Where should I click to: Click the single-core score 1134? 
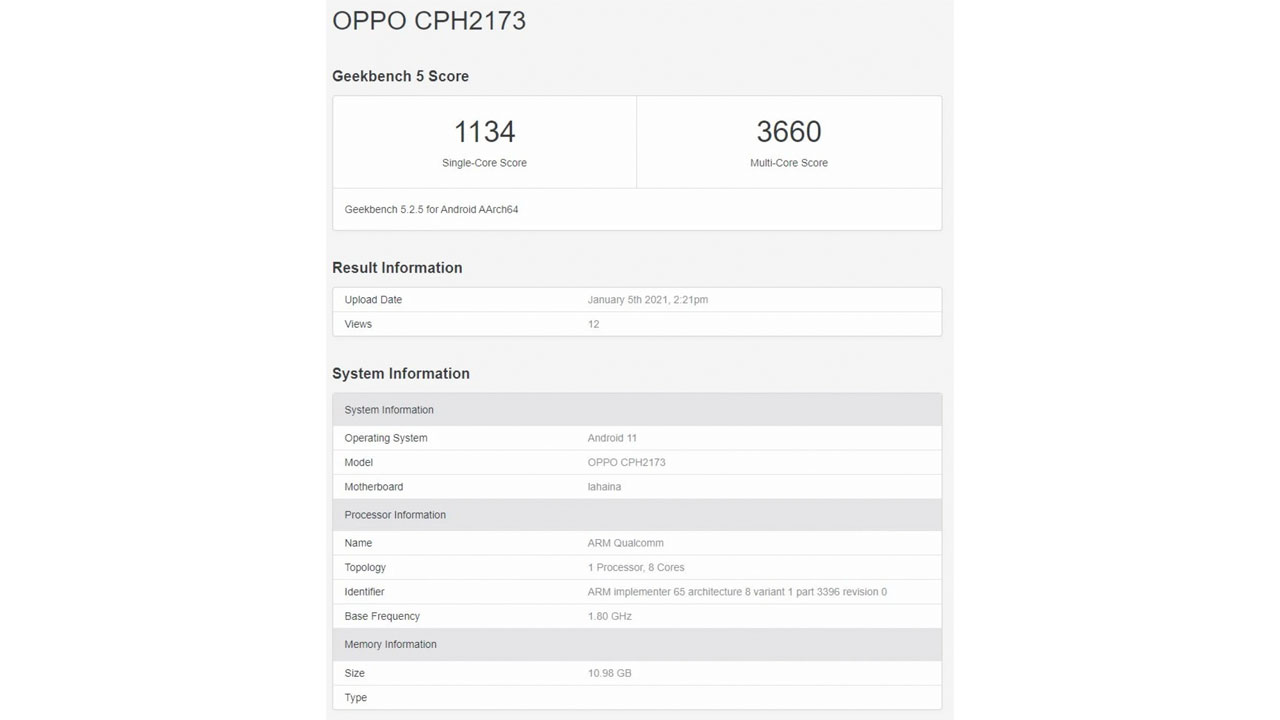[x=484, y=132]
